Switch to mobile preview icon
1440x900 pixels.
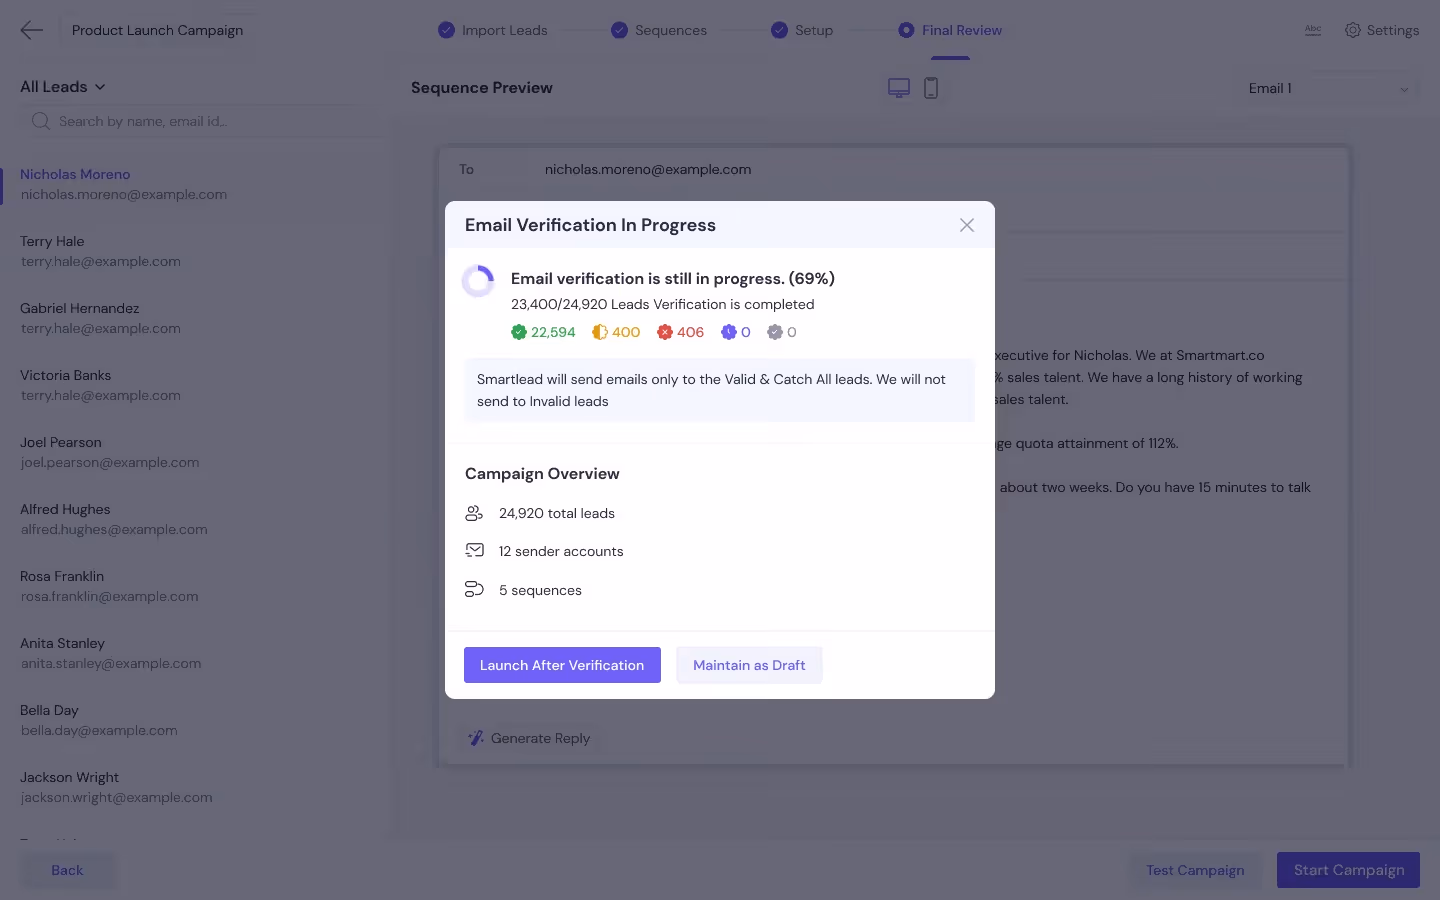(931, 88)
